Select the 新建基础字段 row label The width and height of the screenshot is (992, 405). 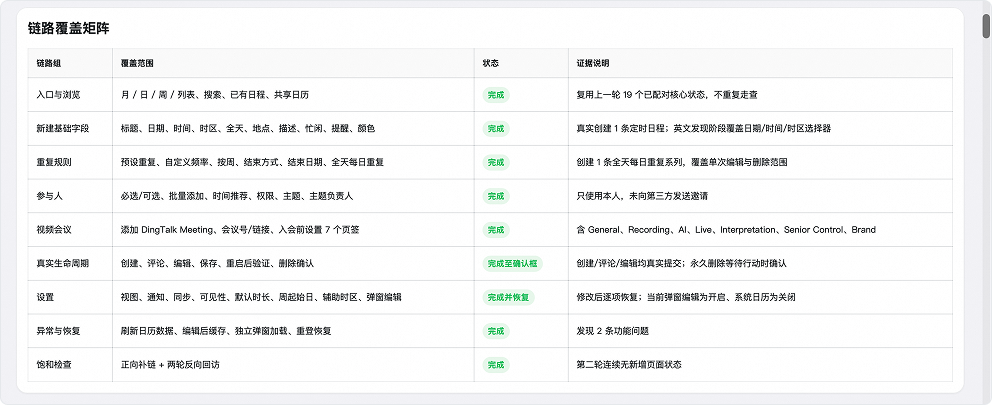63,128
